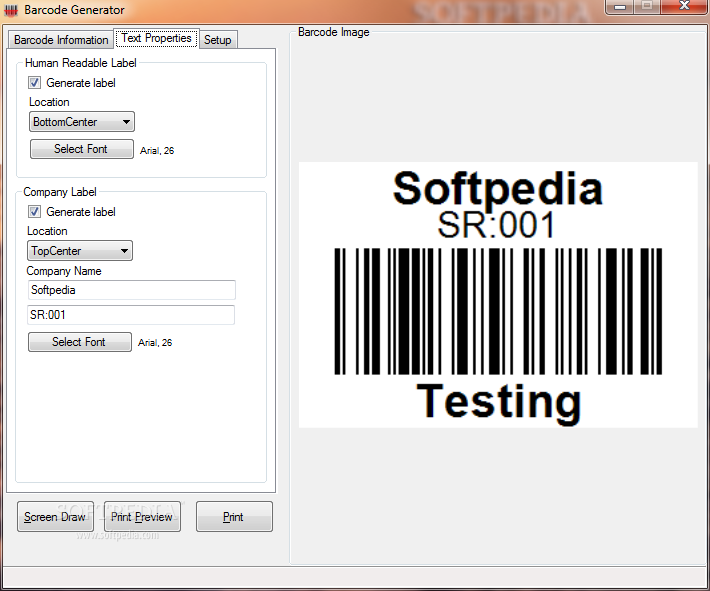Switch to the Barcode Information tab

61,40
